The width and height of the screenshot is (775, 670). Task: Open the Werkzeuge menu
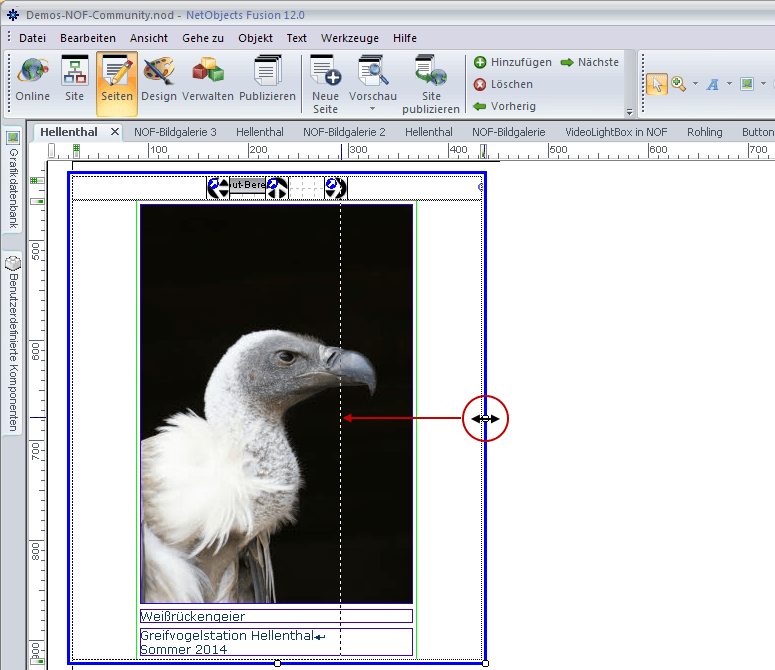tap(350, 38)
